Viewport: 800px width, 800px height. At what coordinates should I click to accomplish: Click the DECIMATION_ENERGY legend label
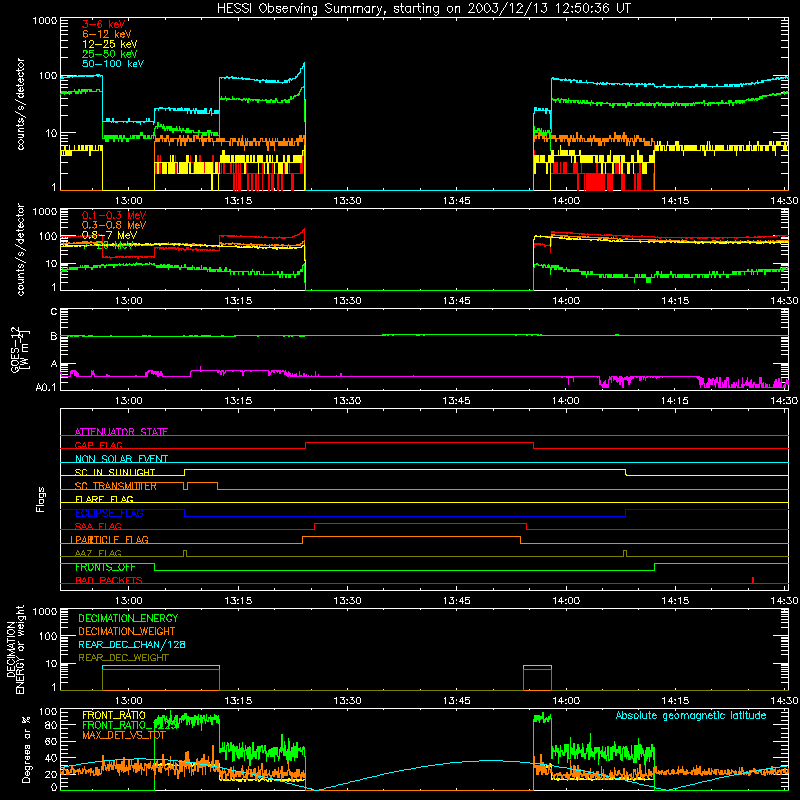click(x=128, y=618)
